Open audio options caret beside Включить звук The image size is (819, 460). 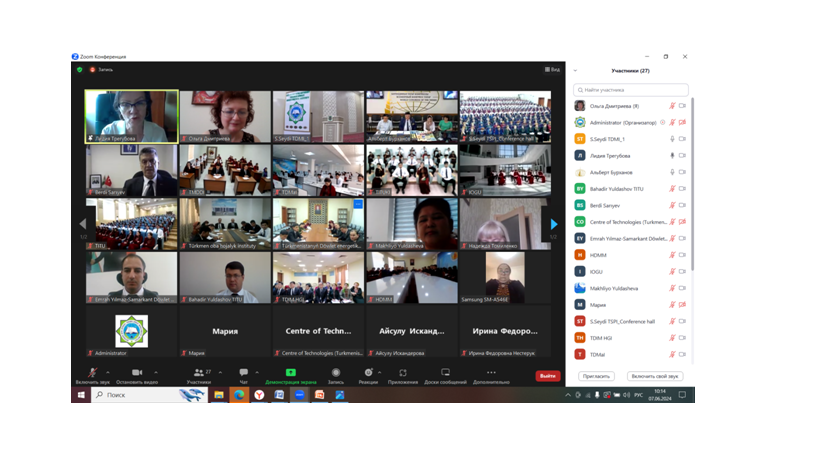click(x=108, y=372)
